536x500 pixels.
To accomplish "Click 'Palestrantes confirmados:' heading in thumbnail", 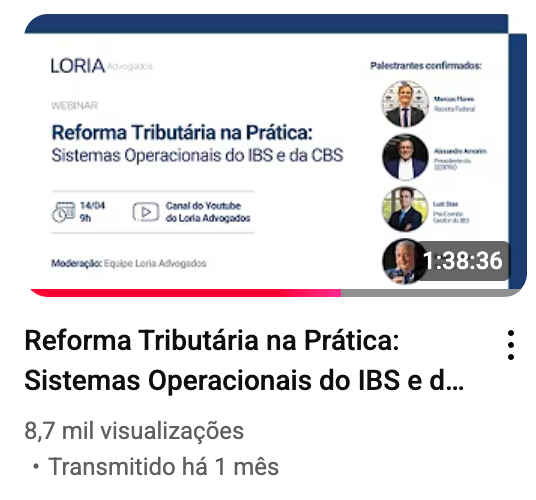I will point(426,65).
